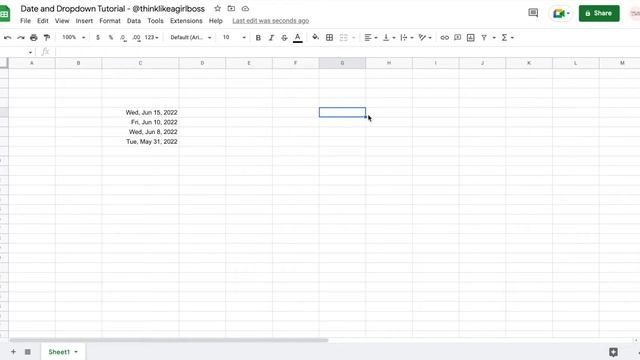Format as percent icon
Screen dimensions: 640x360
(x=111, y=38)
